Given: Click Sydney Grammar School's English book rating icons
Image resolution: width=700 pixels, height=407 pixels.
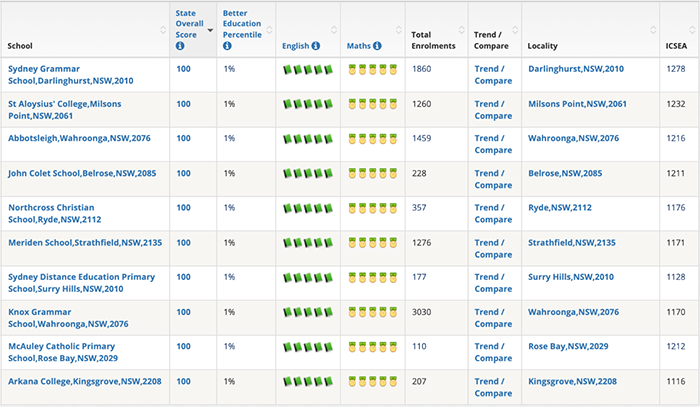Looking at the screenshot, I should coord(308,70).
